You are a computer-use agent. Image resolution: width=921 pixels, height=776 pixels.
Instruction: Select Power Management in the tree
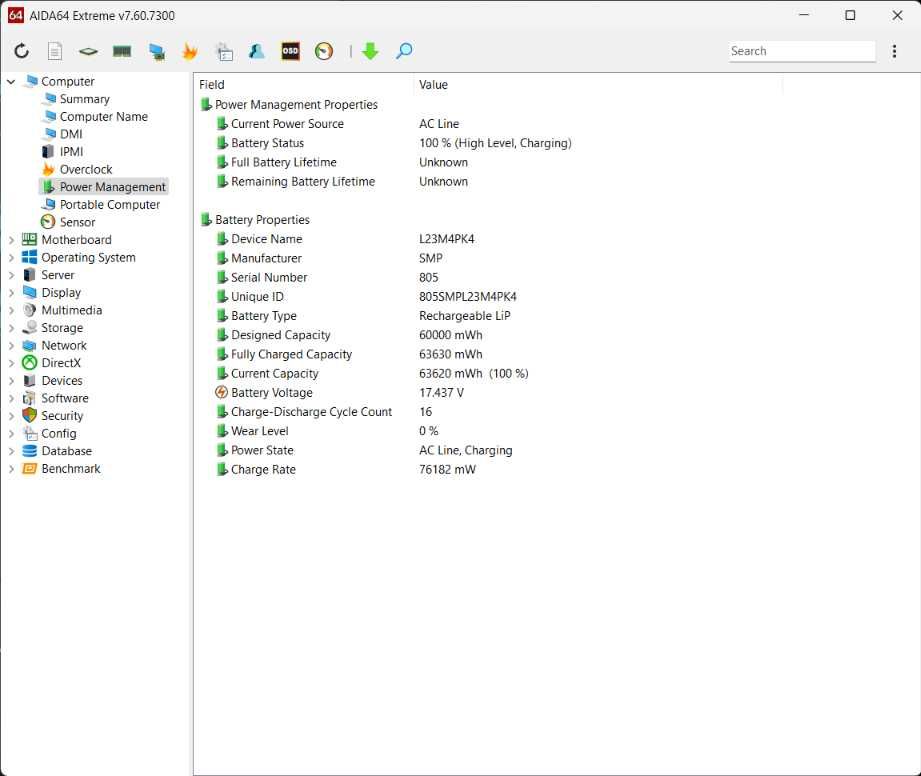point(104,187)
